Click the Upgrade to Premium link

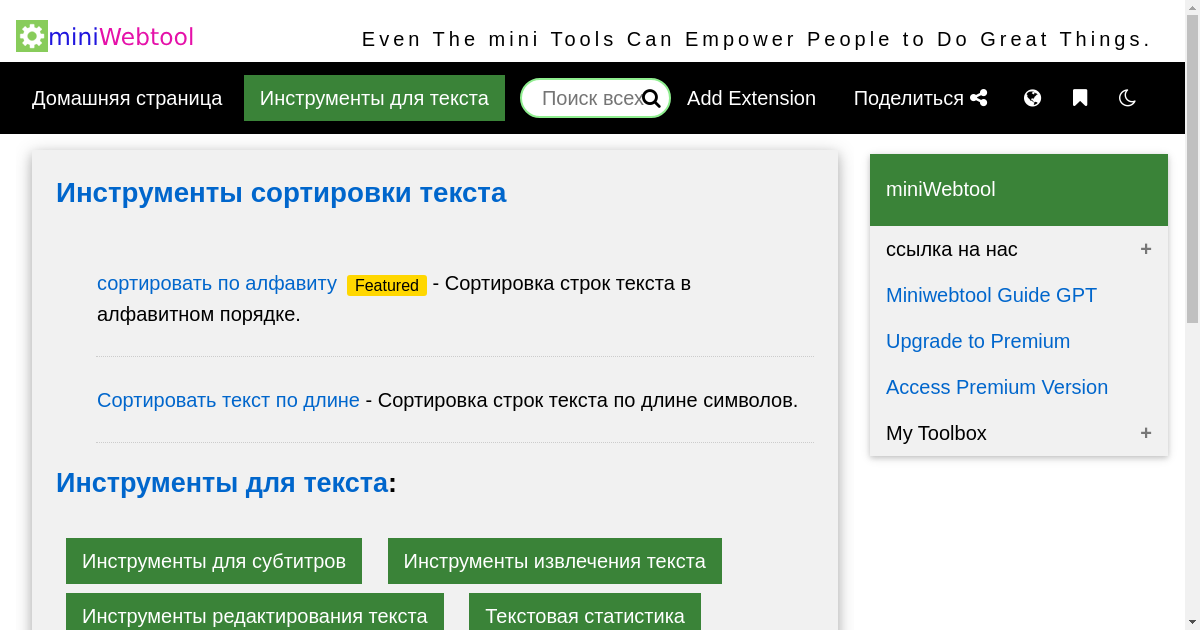pos(978,341)
